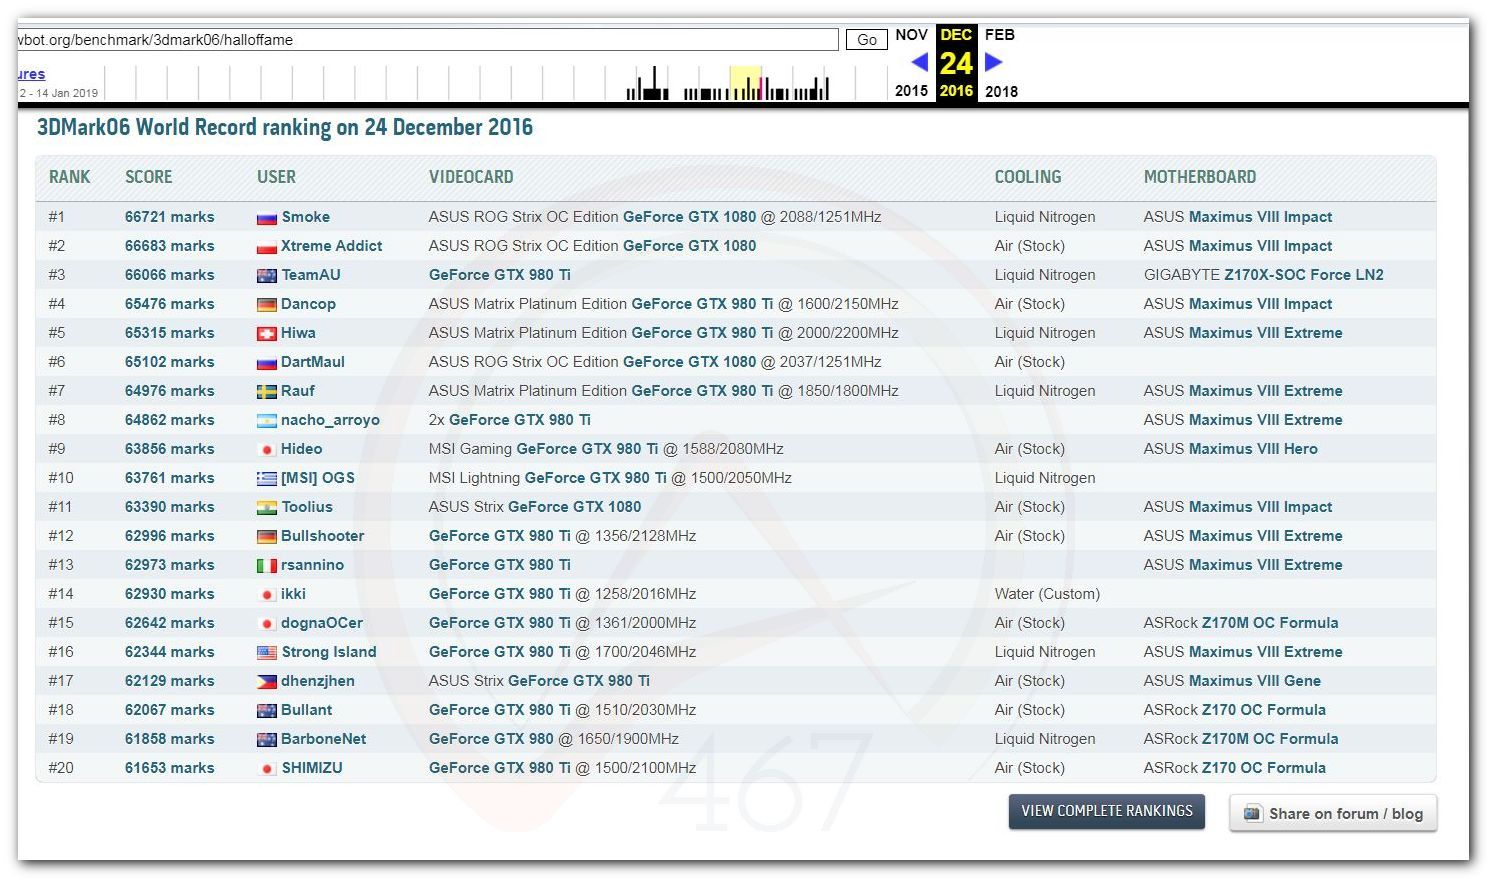The image size is (1487, 878).
Task: Open user profile link Strong Island
Action: 329,652
